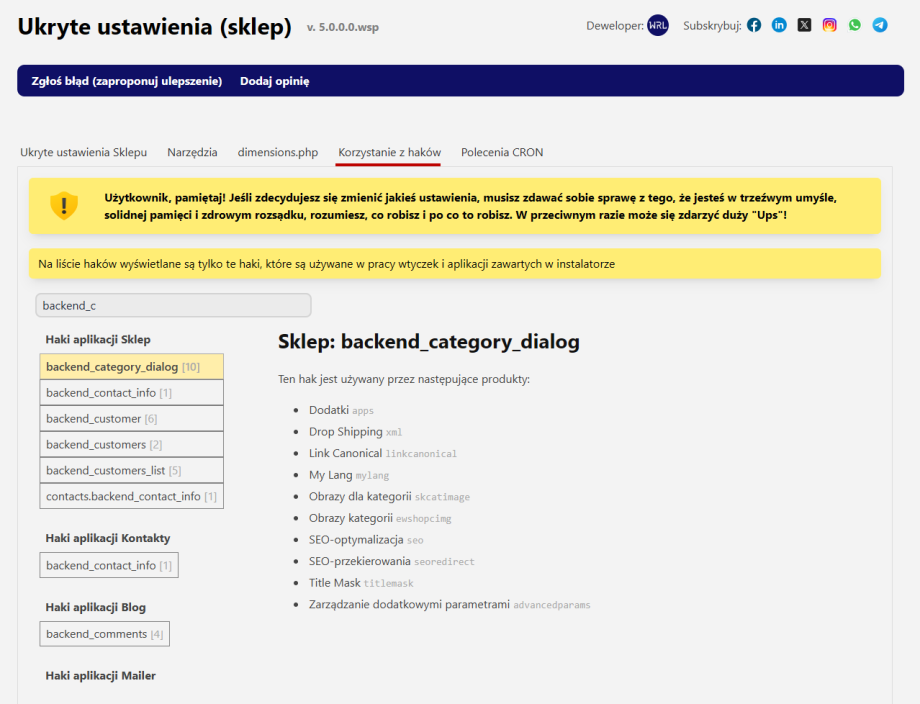Open the Instagram icon
This screenshot has width=920, height=704.
point(829,25)
